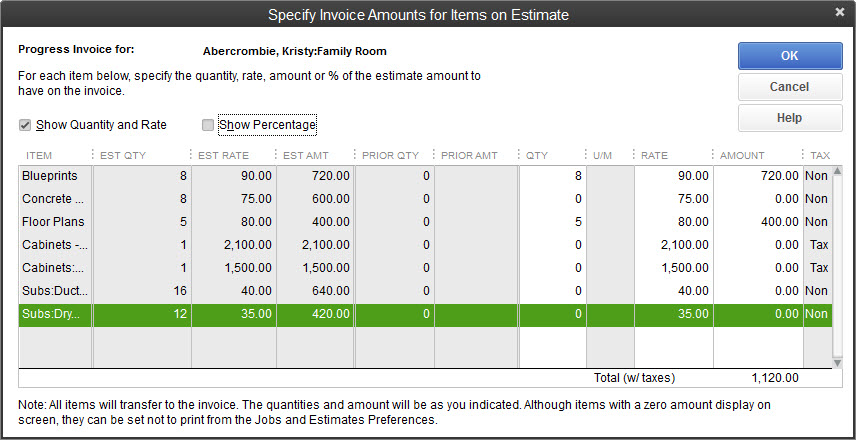Uncheck Show Quantity and Rate
This screenshot has width=856, height=440.
(25, 125)
